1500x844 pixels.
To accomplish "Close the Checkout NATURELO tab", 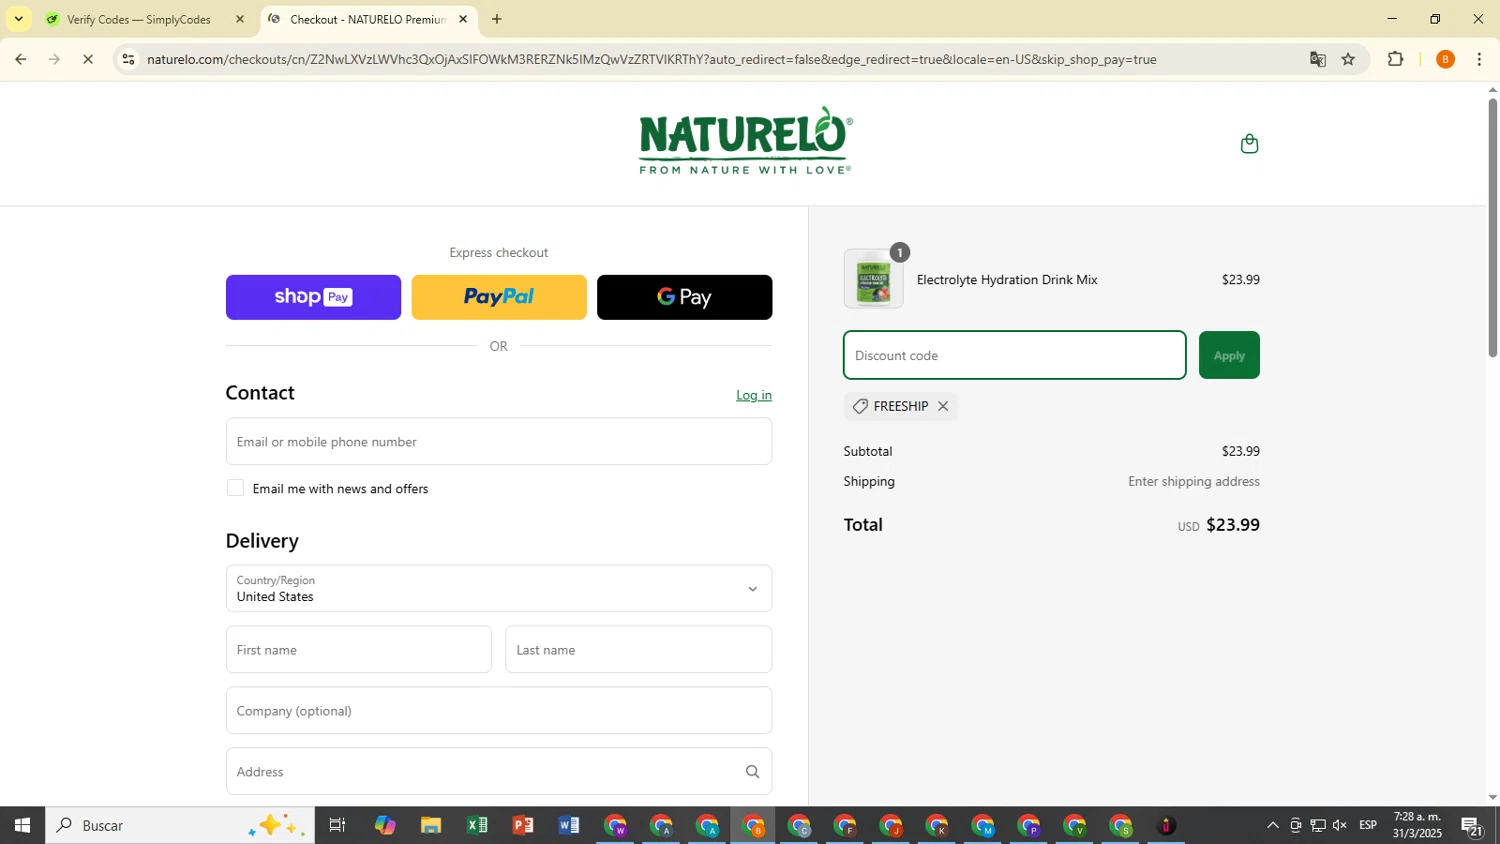I will [x=463, y=19].
